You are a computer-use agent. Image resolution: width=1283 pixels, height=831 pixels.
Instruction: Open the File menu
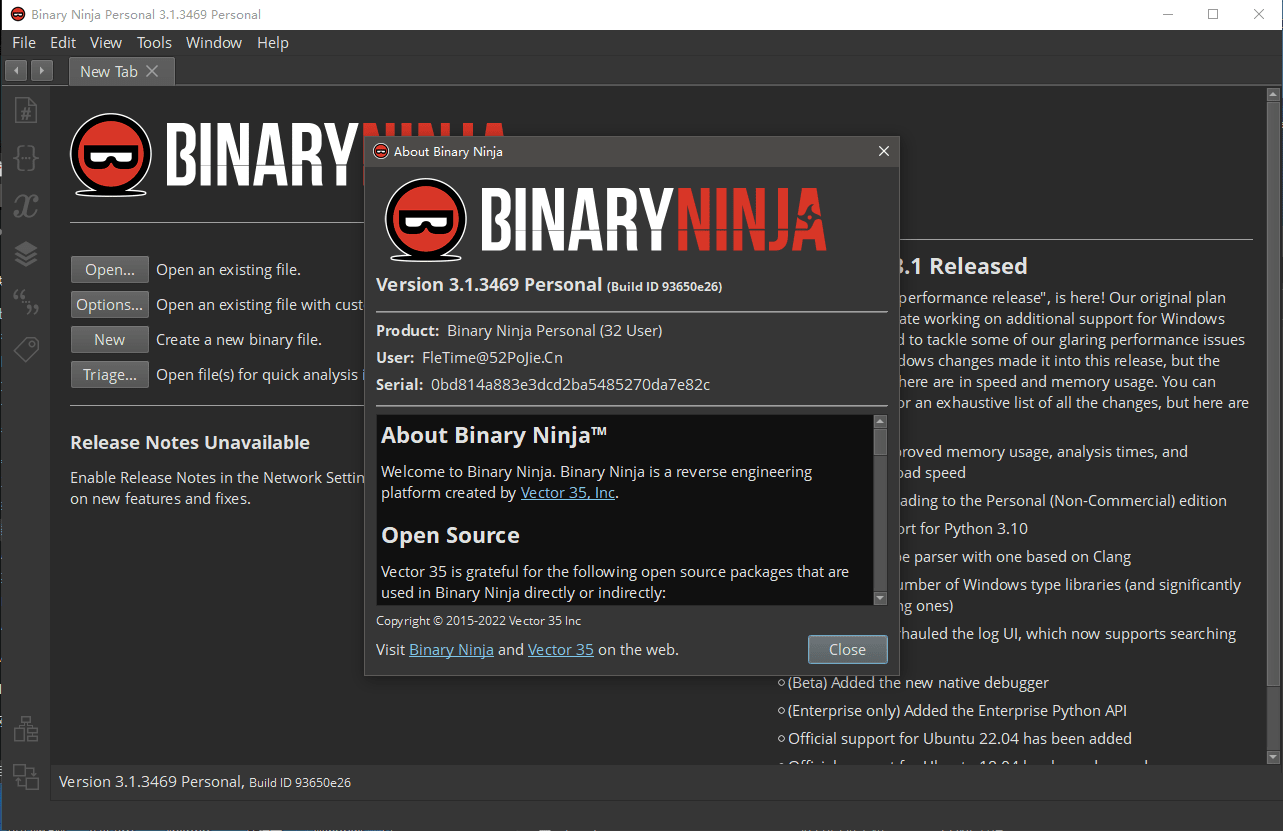point(24,42)
